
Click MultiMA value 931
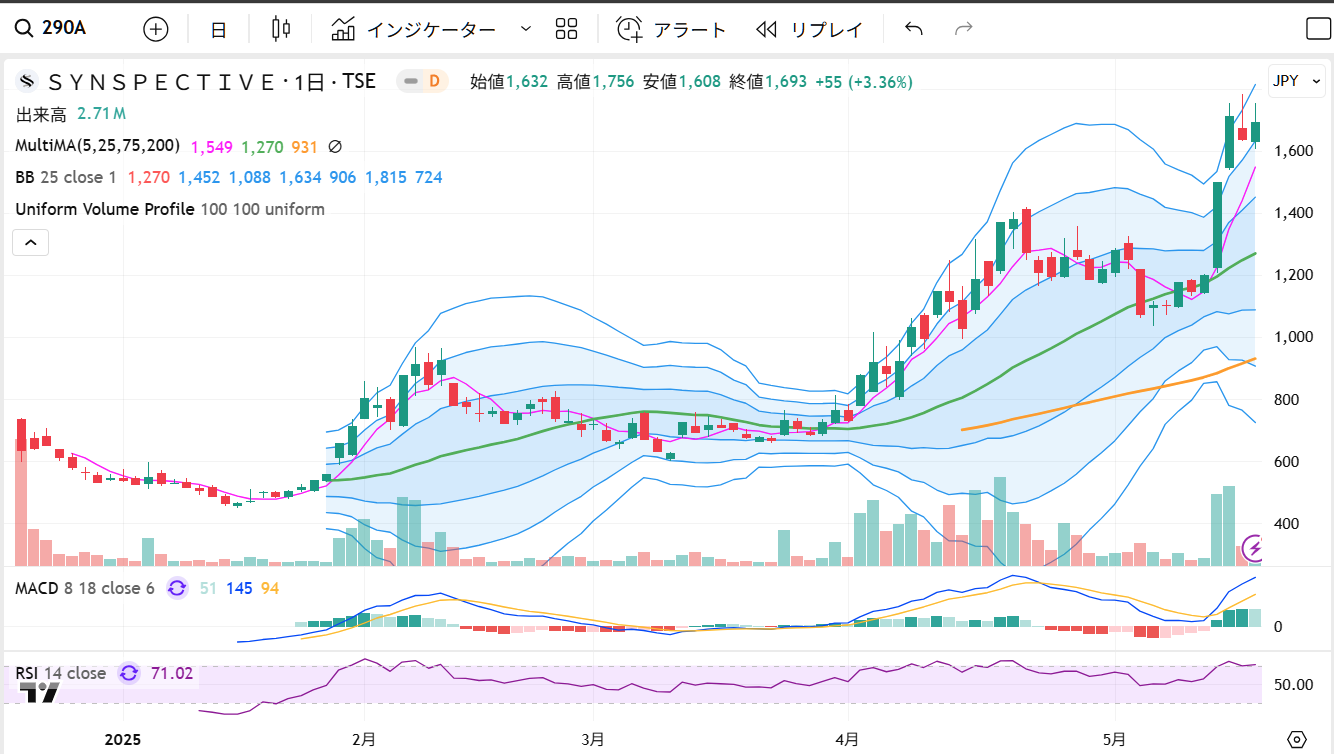click(x=304, y=147)
